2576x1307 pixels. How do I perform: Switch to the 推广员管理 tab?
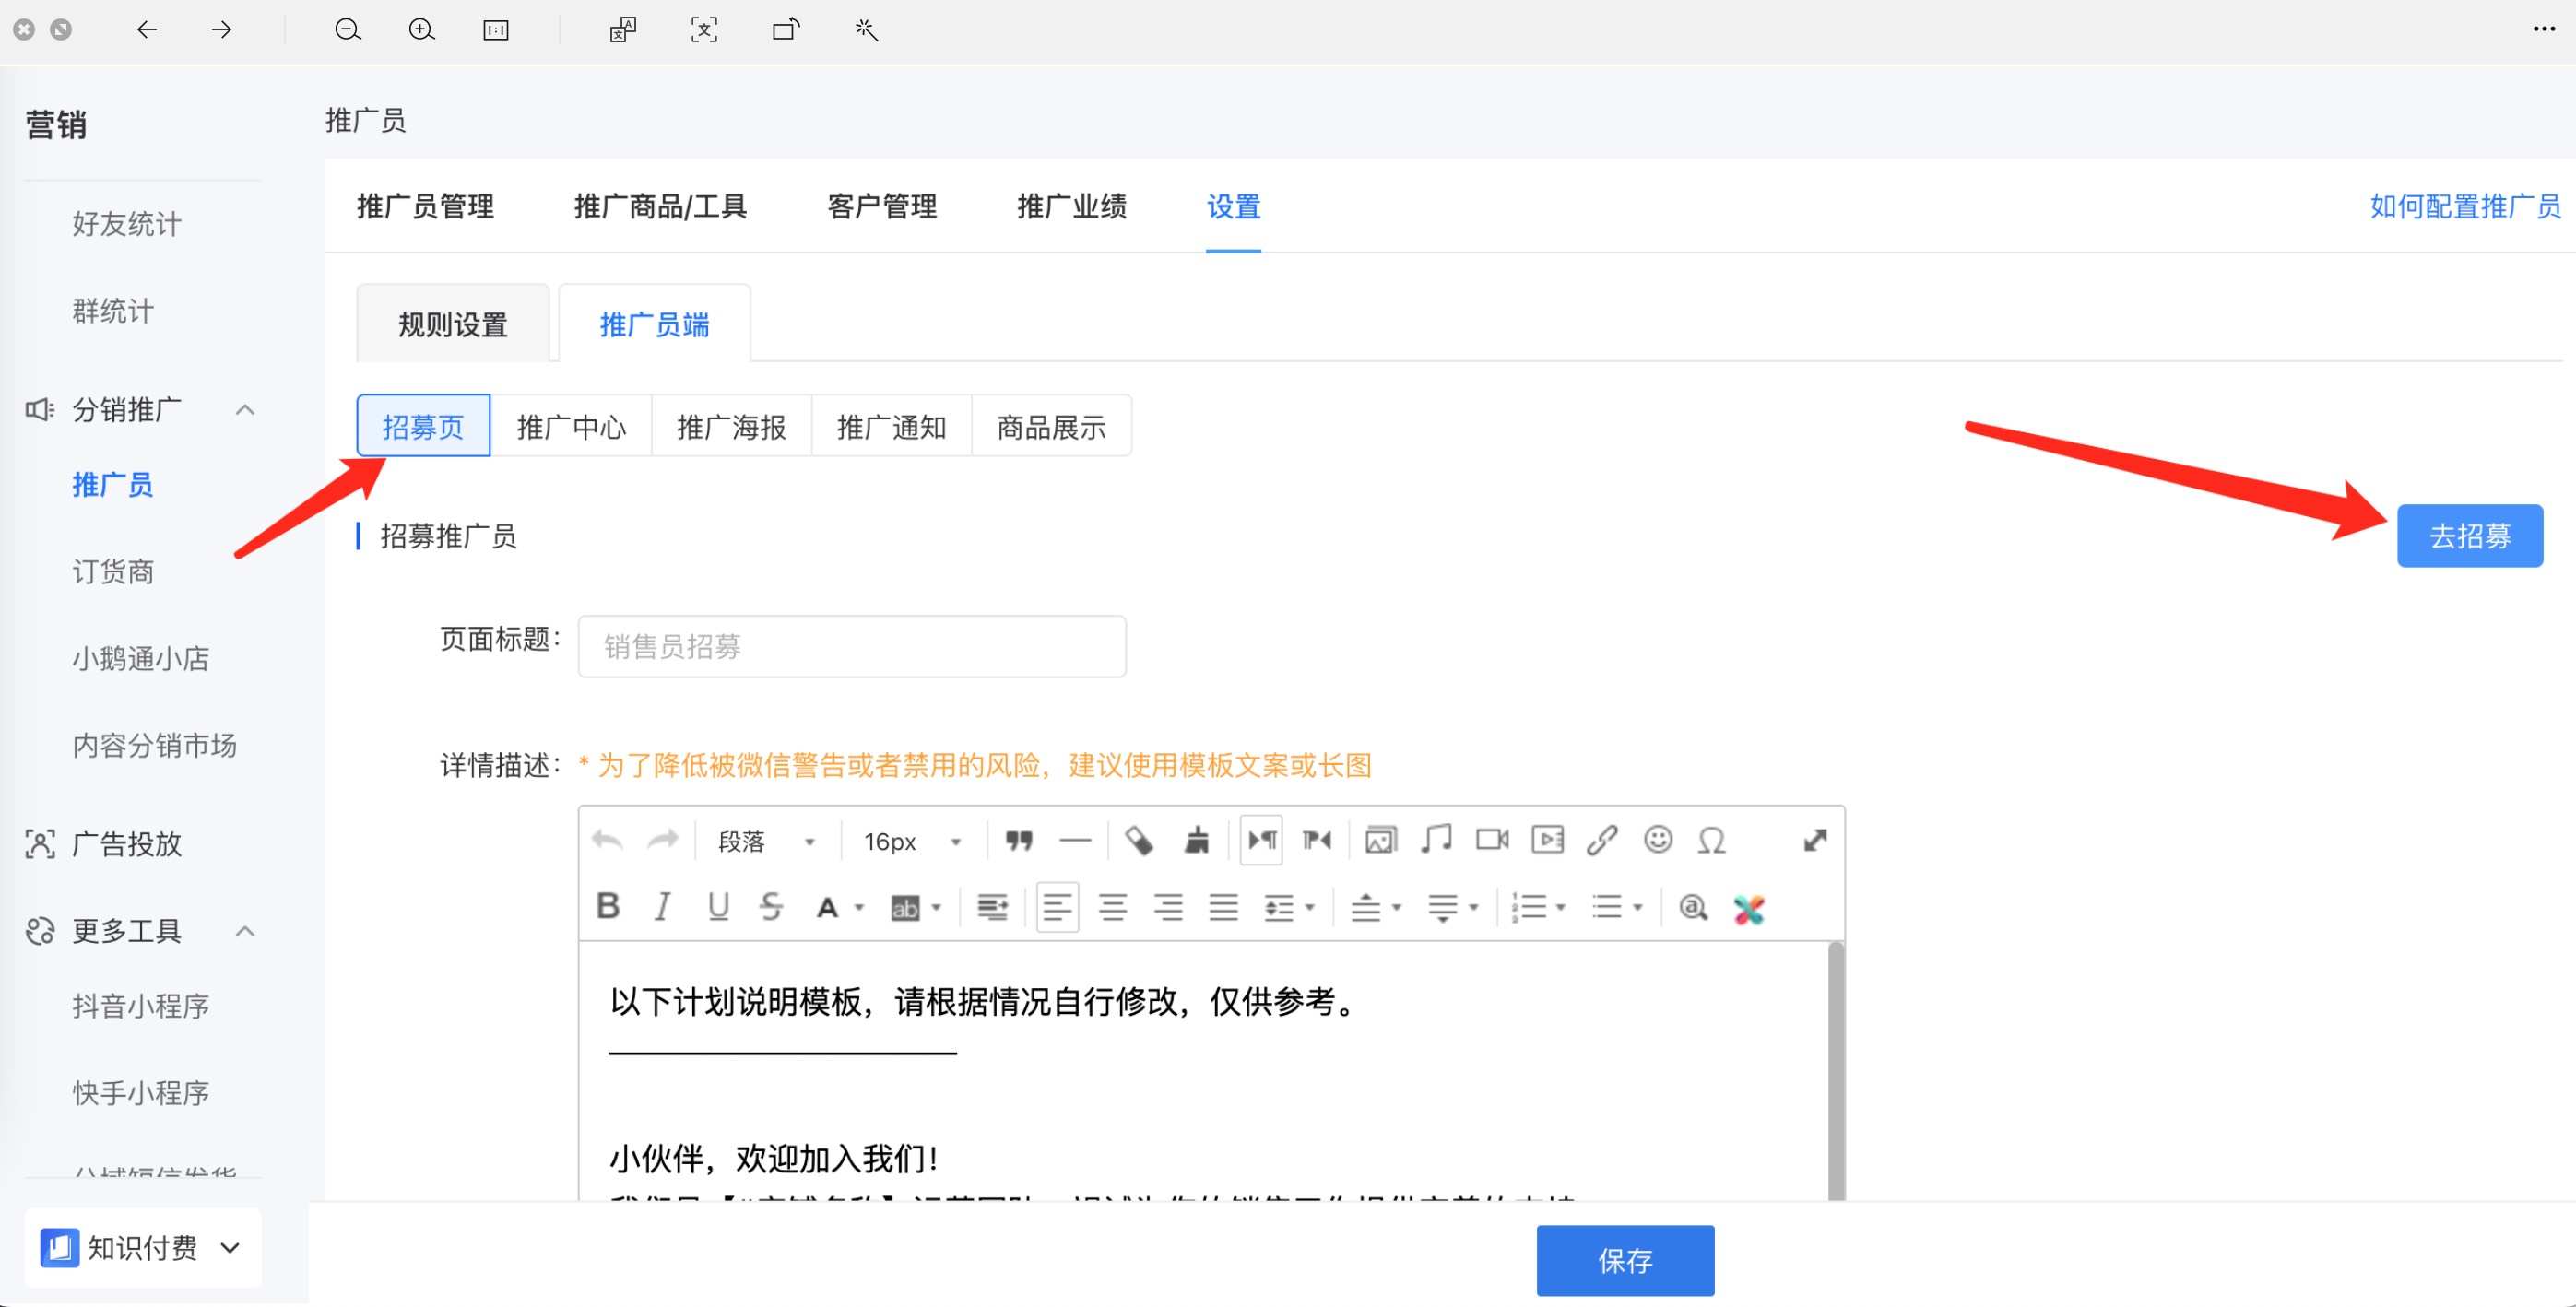pos(425,206)
